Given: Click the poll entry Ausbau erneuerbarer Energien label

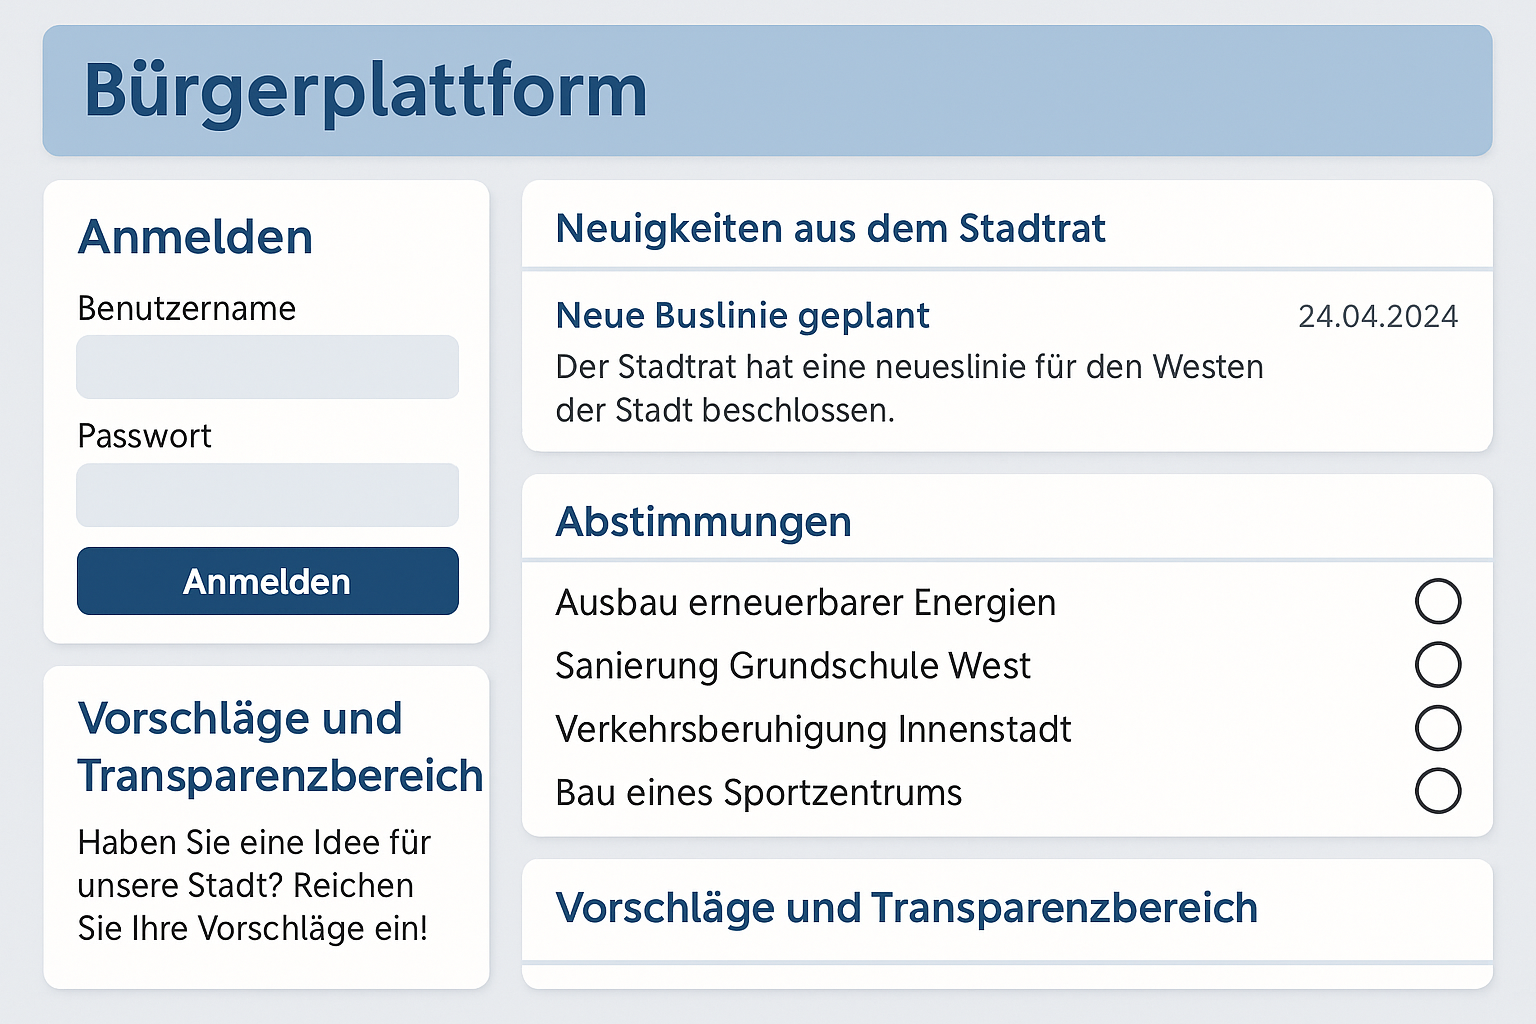Looking at the screenshot, I should [x=806, y=602].
